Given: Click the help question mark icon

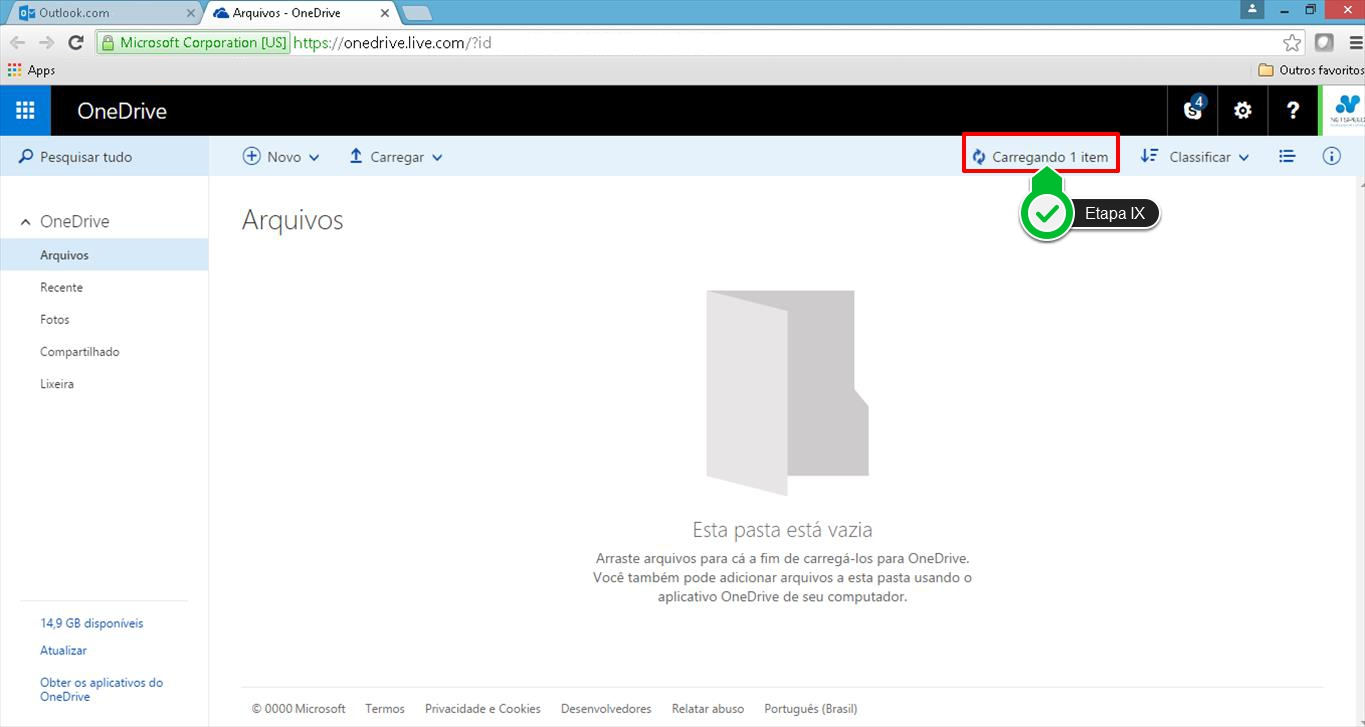Looking at the screenshot, I should (x=1293, y=111).
